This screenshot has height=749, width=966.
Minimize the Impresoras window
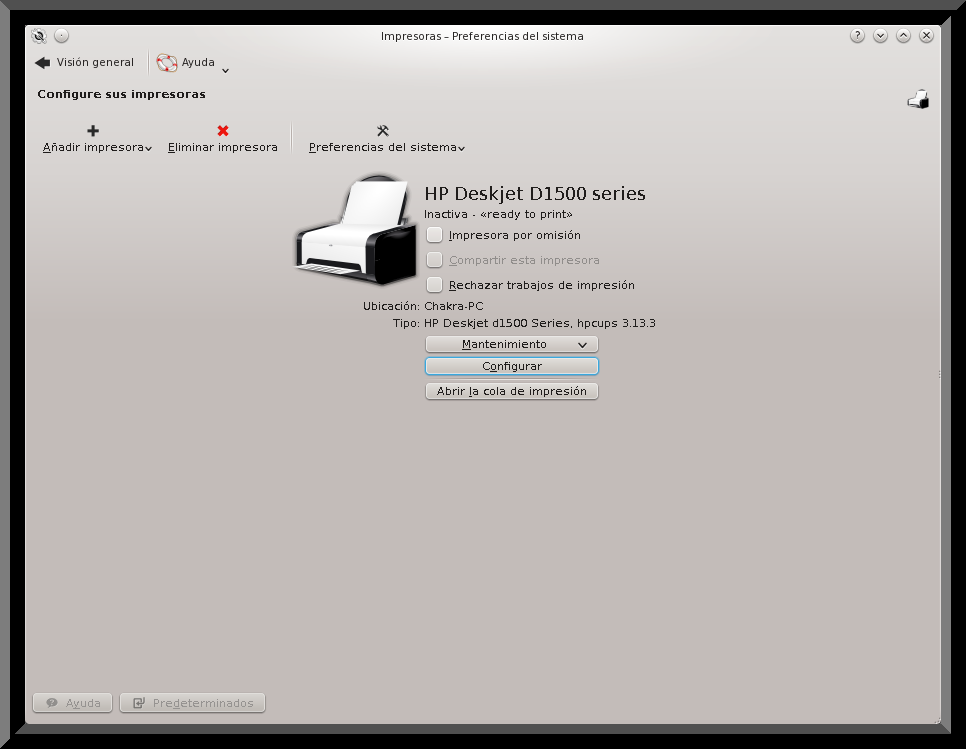[880, 36]
